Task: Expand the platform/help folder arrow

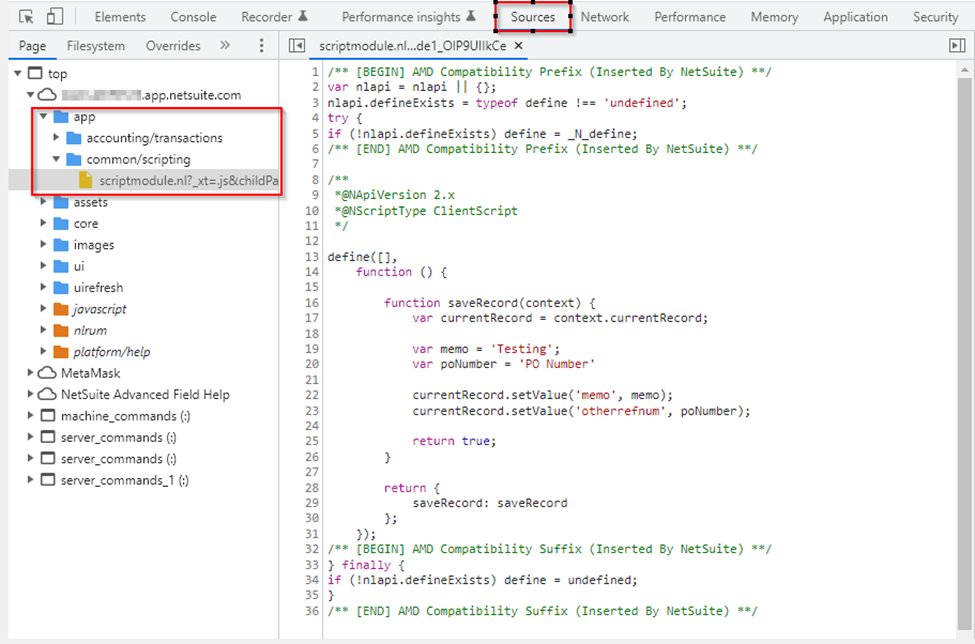Action: tap(44, 351)
